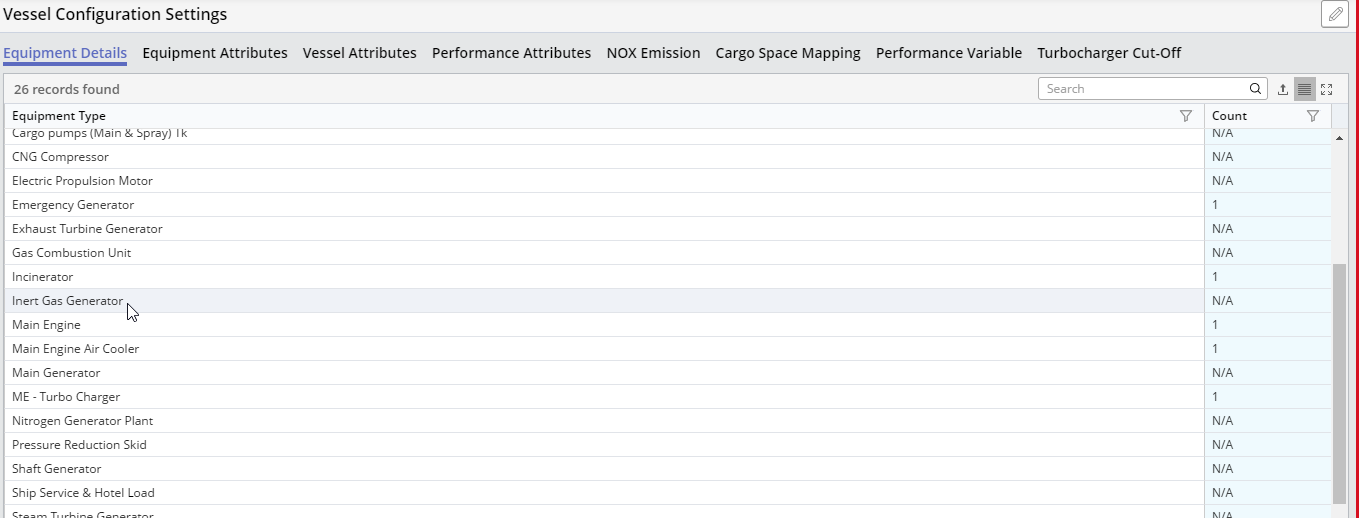
Task: Open the Turbocharger Cut-Off tab
Action: (x=1109, y=53)
